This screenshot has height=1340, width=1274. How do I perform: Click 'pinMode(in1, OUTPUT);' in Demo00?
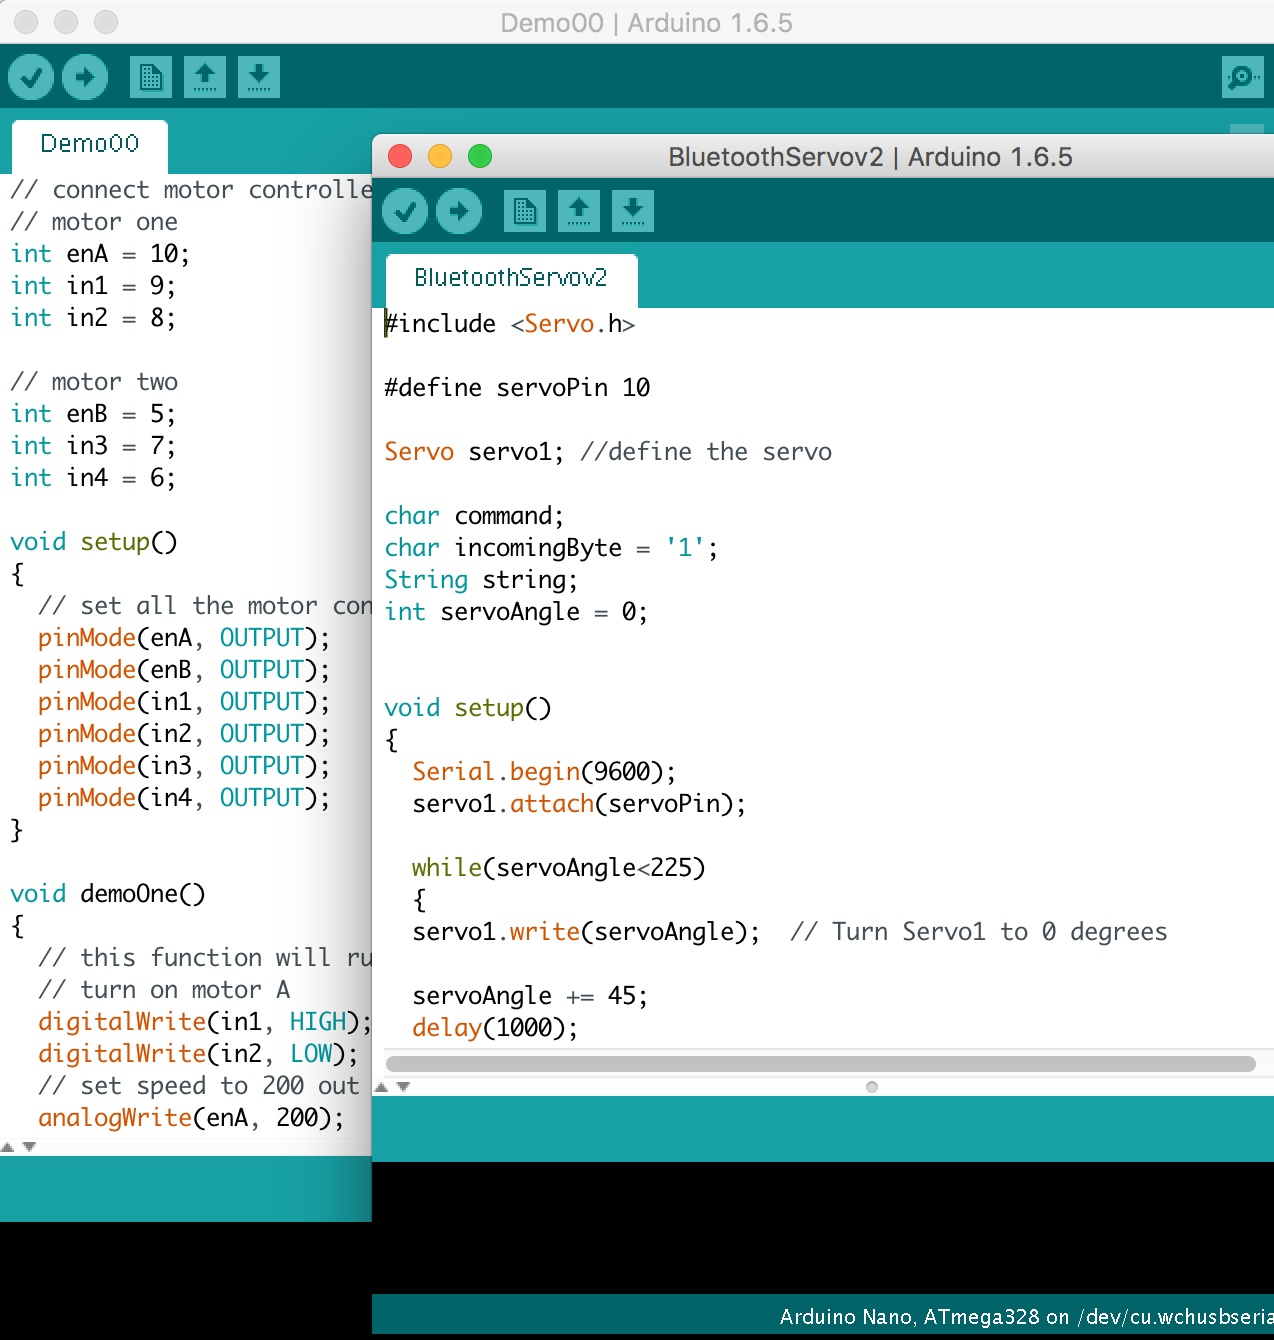coord(184,702)
